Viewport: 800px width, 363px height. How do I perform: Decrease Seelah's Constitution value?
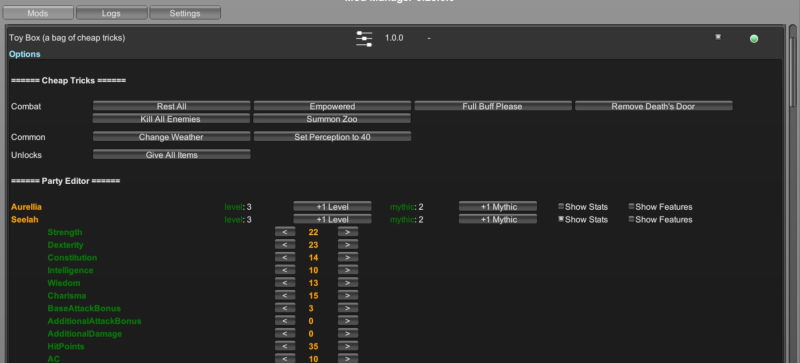(x=285, y=257)
